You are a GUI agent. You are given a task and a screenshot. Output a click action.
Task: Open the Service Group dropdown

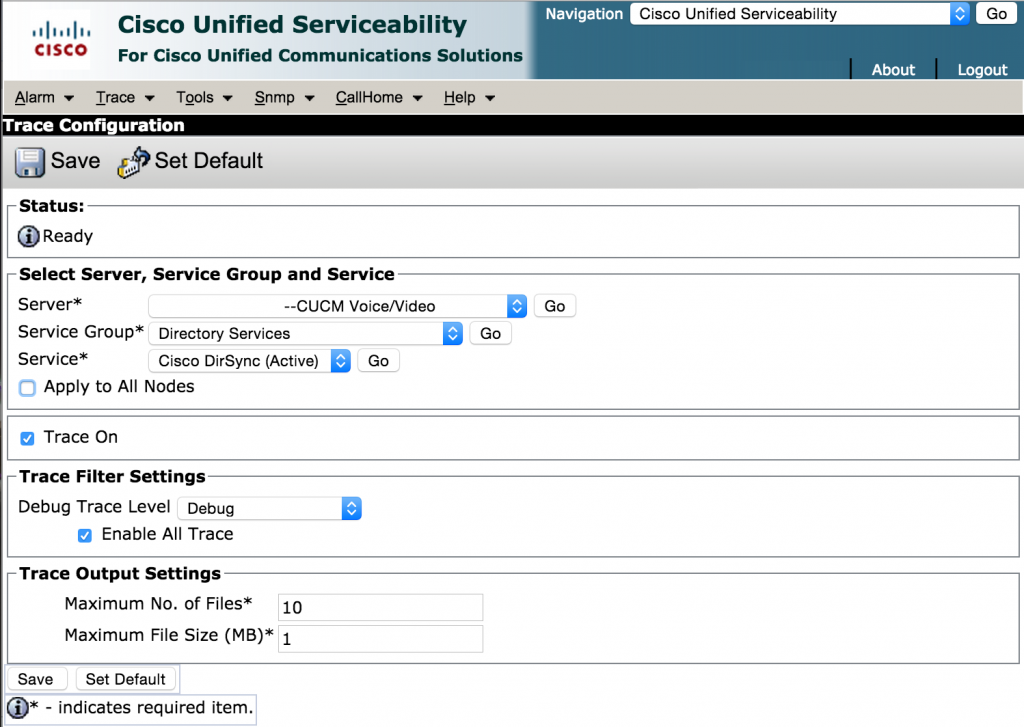(x=306, y=333)
